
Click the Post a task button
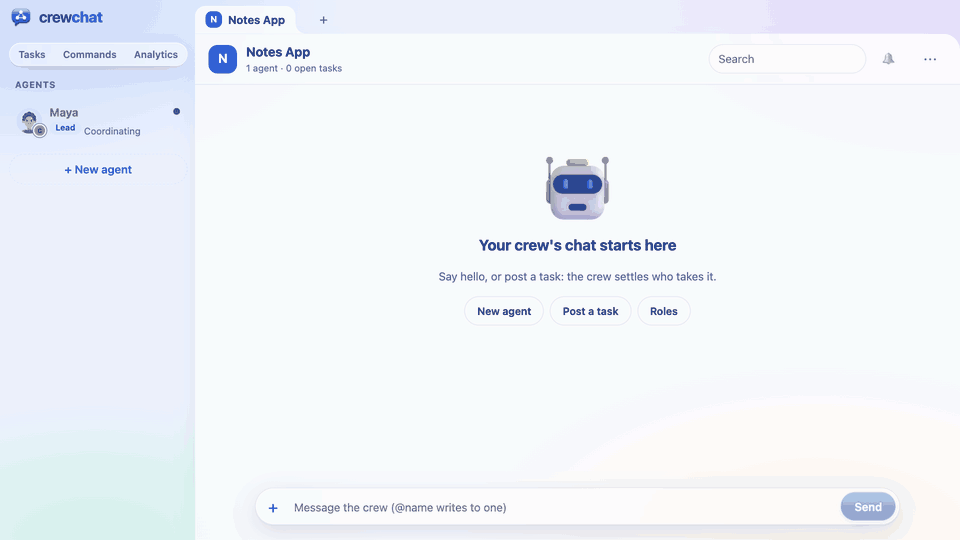(x=590, y=311)
